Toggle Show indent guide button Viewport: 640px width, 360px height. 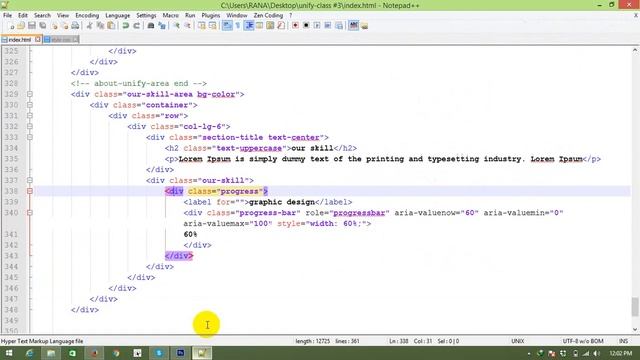pos(249,26)
